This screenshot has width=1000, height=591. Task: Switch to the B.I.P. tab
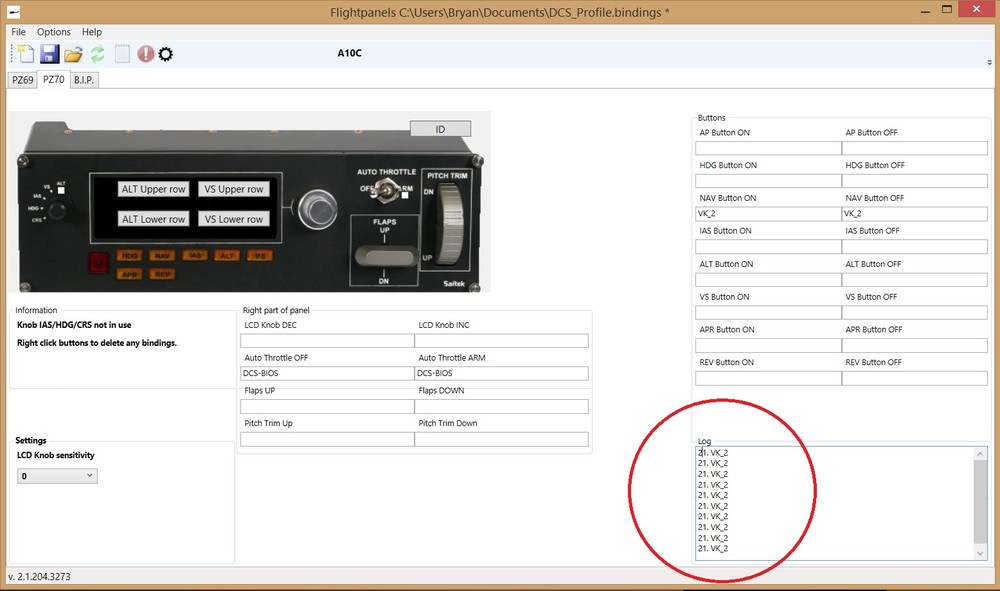click(84, 80)
